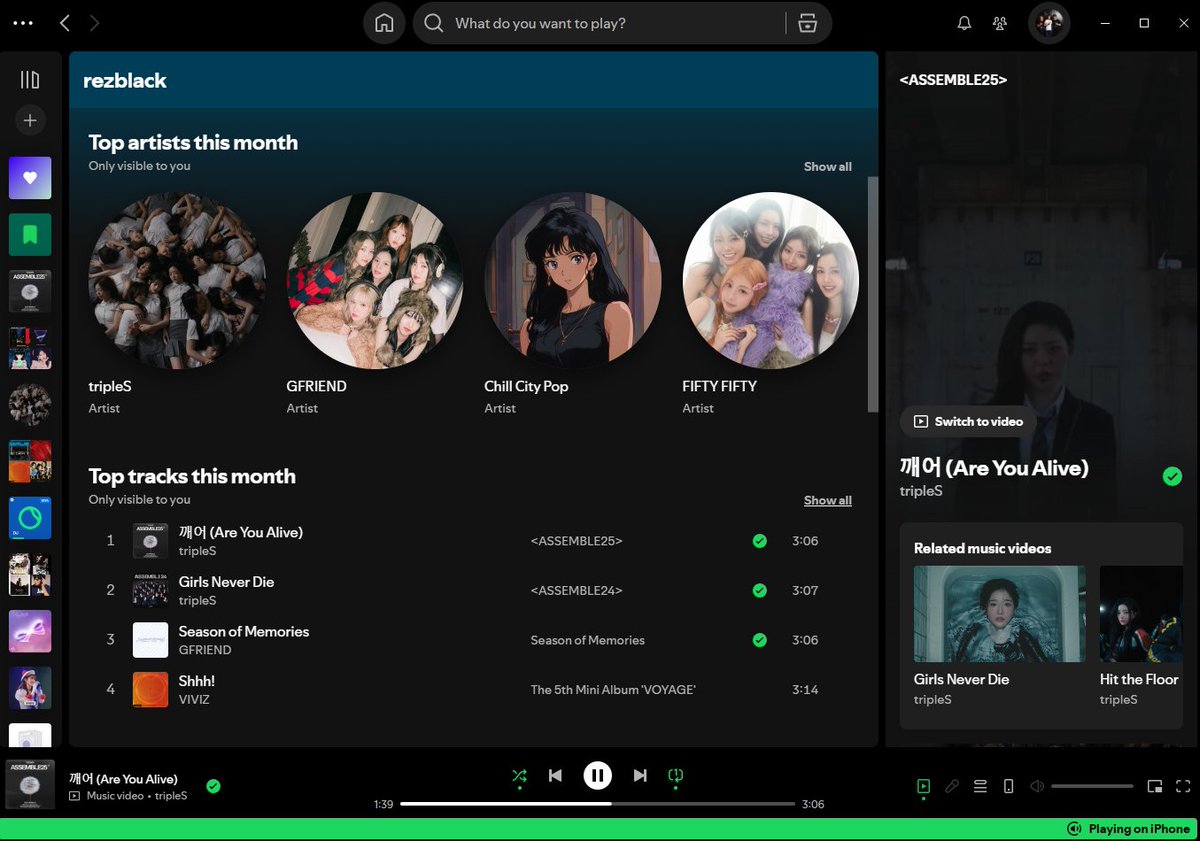The height and width of the screenshot is (841, 1200).
Task: Mute with the volume speaker icon
Action: point(1037,787)
